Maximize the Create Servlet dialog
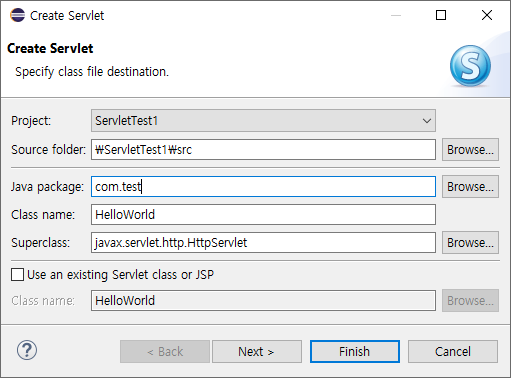This screenshot has height=378, width=511. pos(441,15)
